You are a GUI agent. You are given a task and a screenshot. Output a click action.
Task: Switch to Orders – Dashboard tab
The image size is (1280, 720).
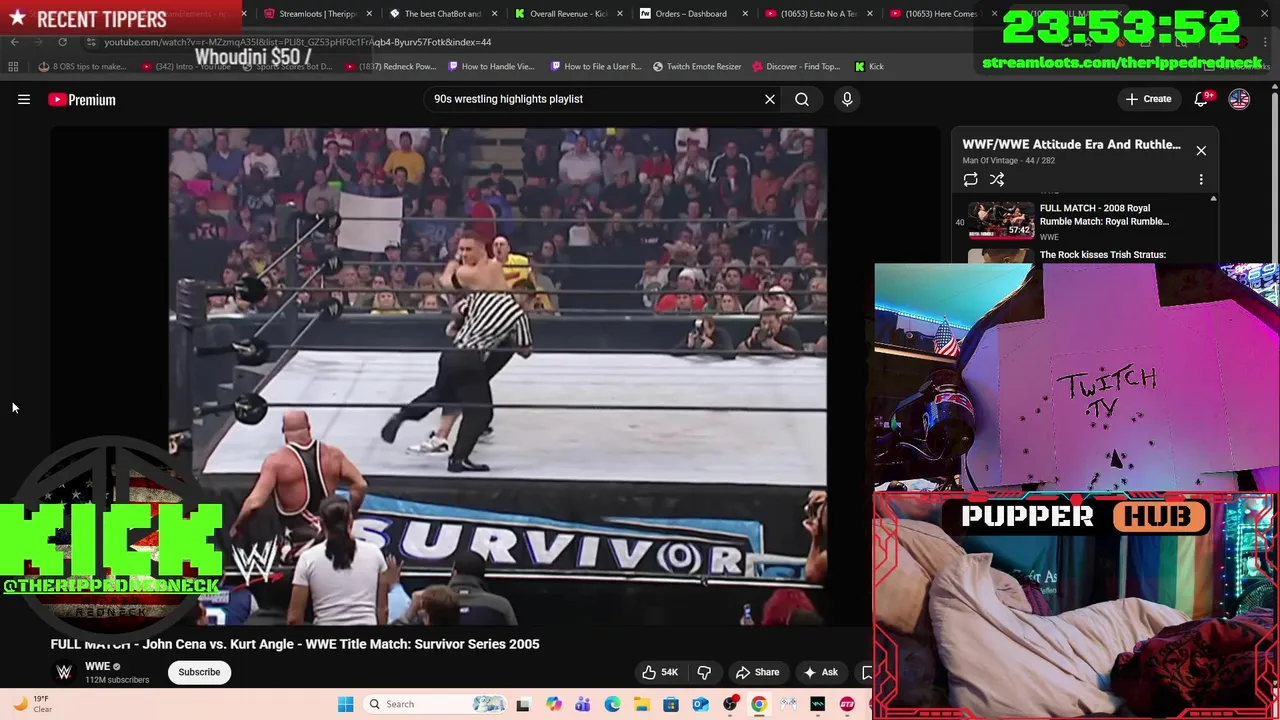691,14
